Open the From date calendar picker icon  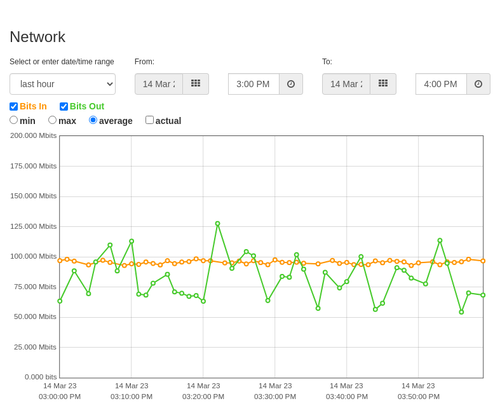tap(196, 84)
